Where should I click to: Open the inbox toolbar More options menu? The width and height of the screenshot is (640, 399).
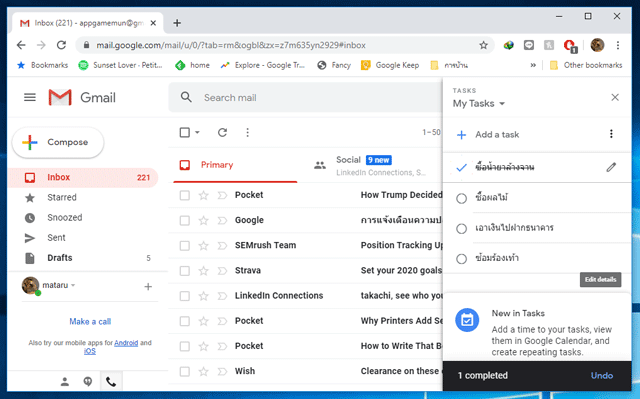pyautogui.click(x=247, y=132)
